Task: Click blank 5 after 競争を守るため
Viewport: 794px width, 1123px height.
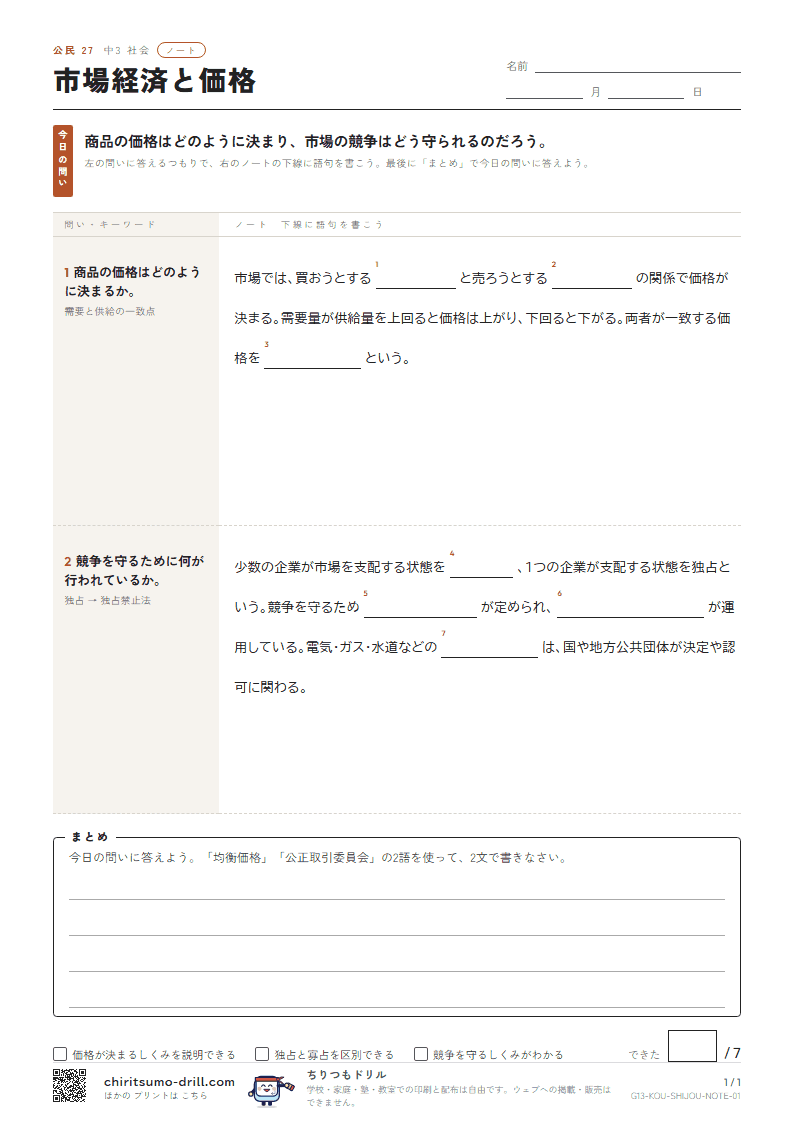Action: (420, 607)
